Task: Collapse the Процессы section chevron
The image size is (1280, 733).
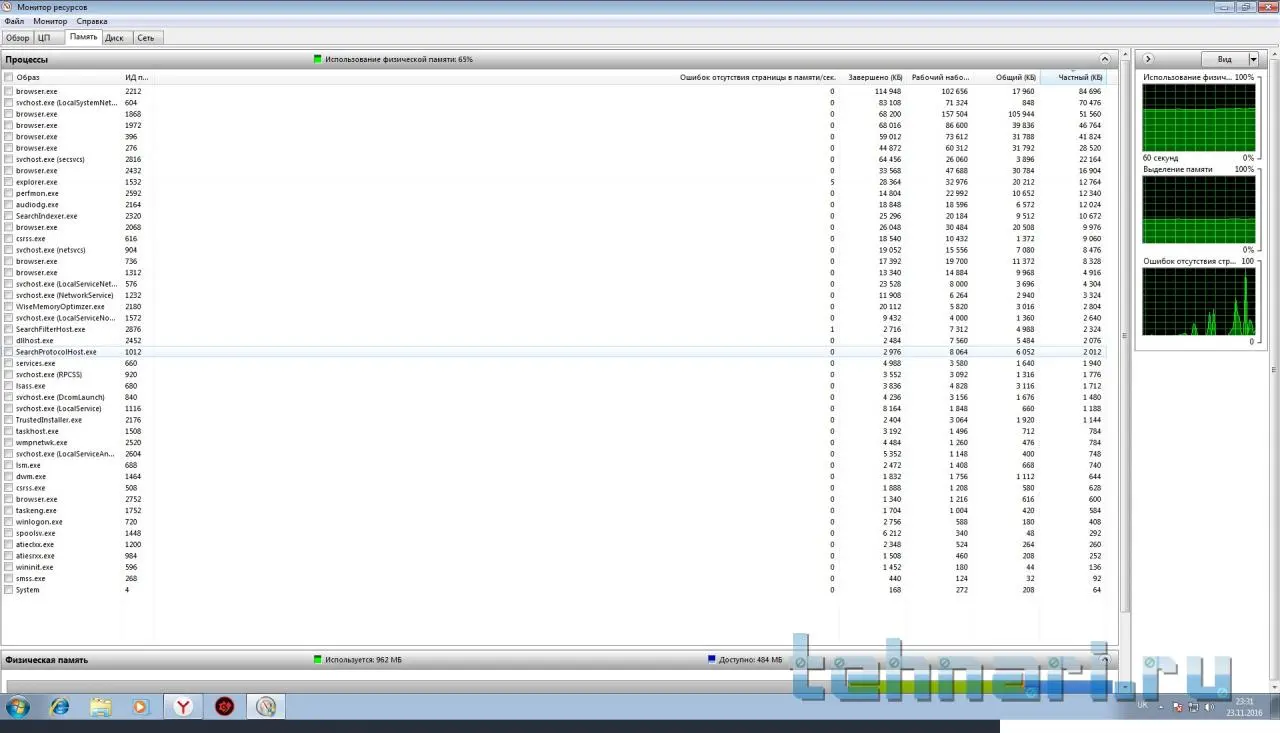Action: [1105, 59]
